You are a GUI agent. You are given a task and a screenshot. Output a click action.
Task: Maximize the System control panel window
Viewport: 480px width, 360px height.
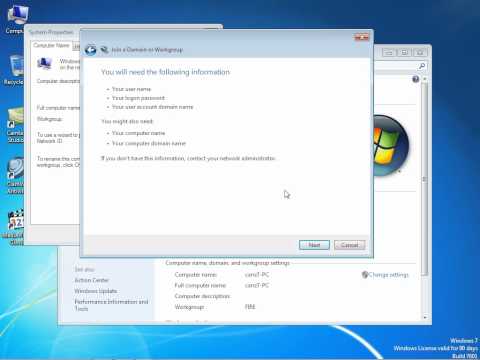[404, 52]
